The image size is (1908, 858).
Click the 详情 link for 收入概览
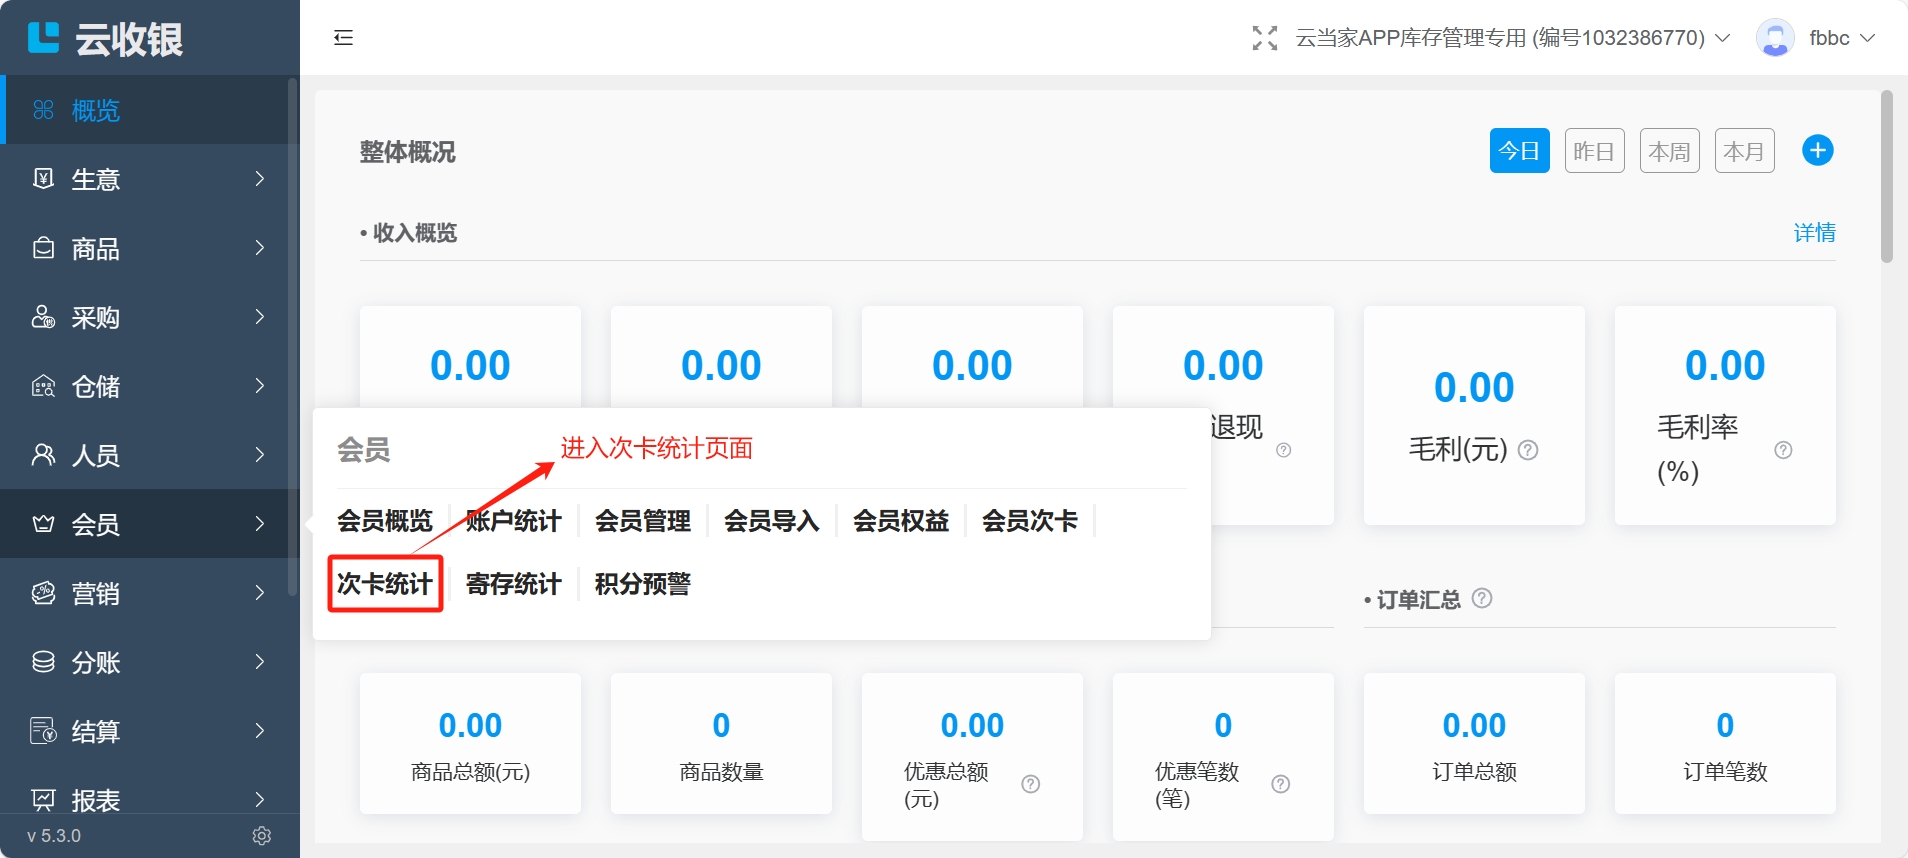point(1814,233)
